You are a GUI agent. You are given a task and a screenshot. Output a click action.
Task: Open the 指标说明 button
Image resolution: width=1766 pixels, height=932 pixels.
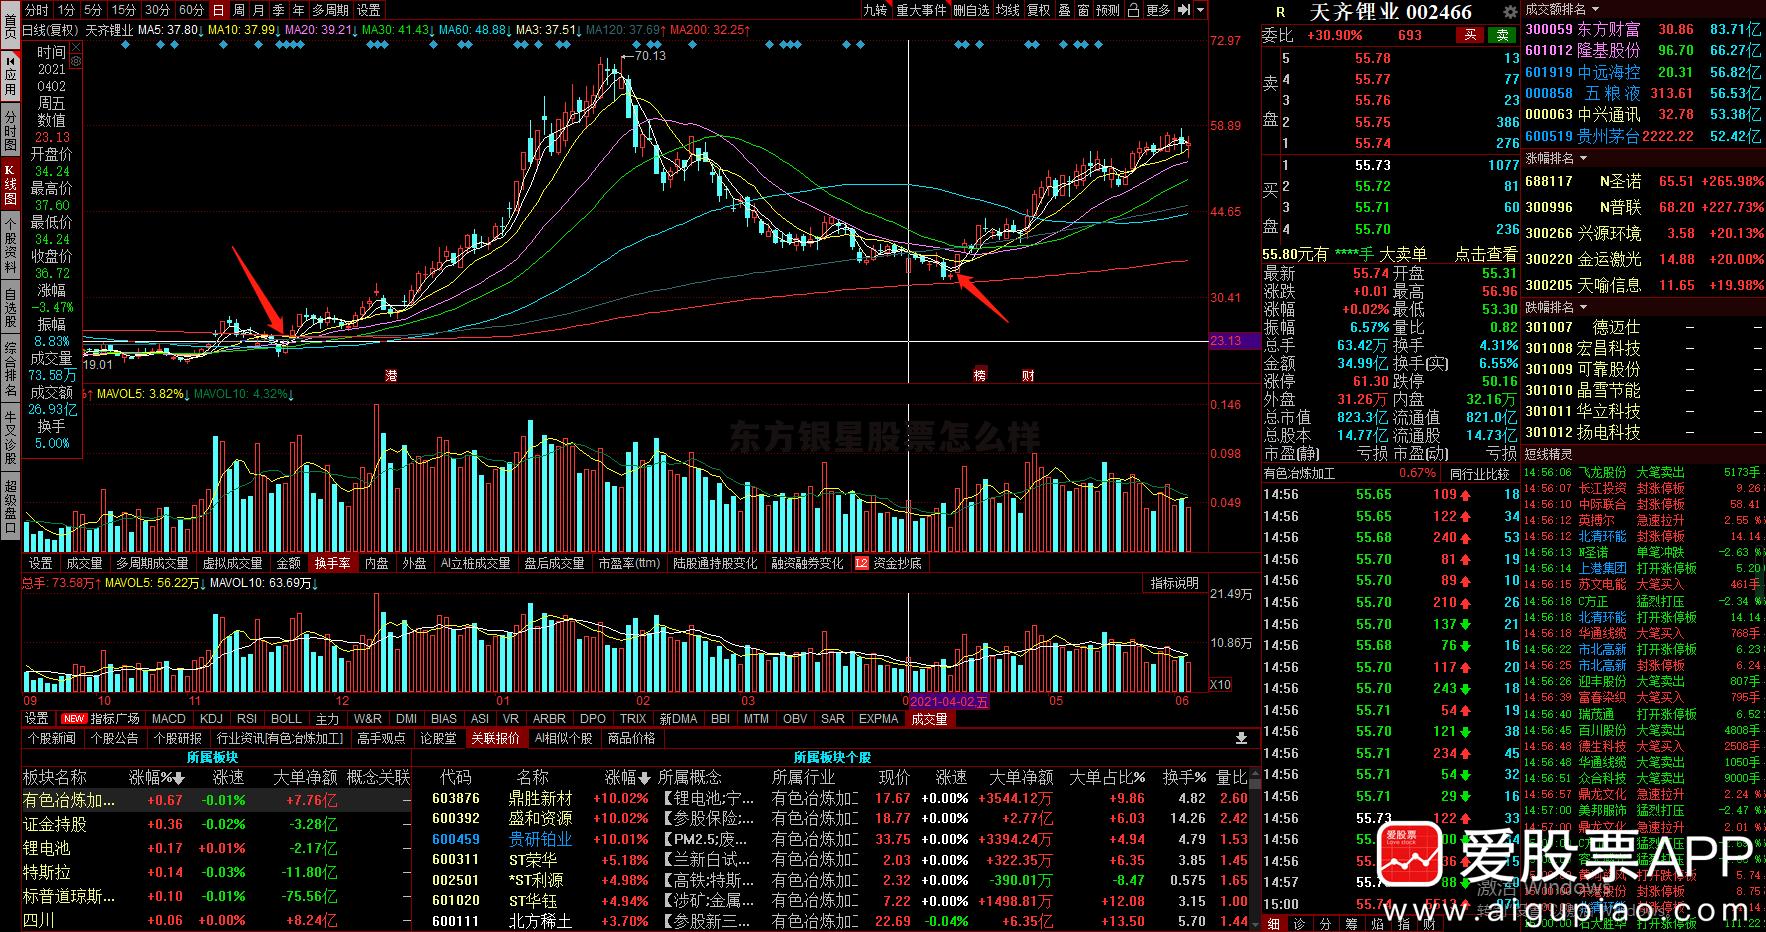click(x=1174, y=583)
